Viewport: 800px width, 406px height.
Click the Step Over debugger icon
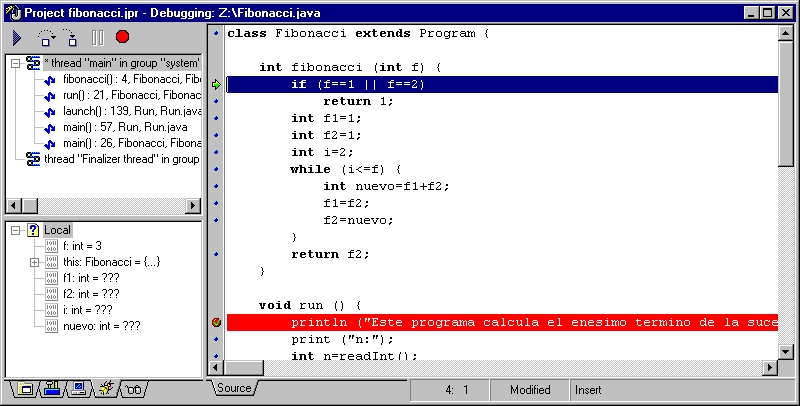tap(45, 38)
